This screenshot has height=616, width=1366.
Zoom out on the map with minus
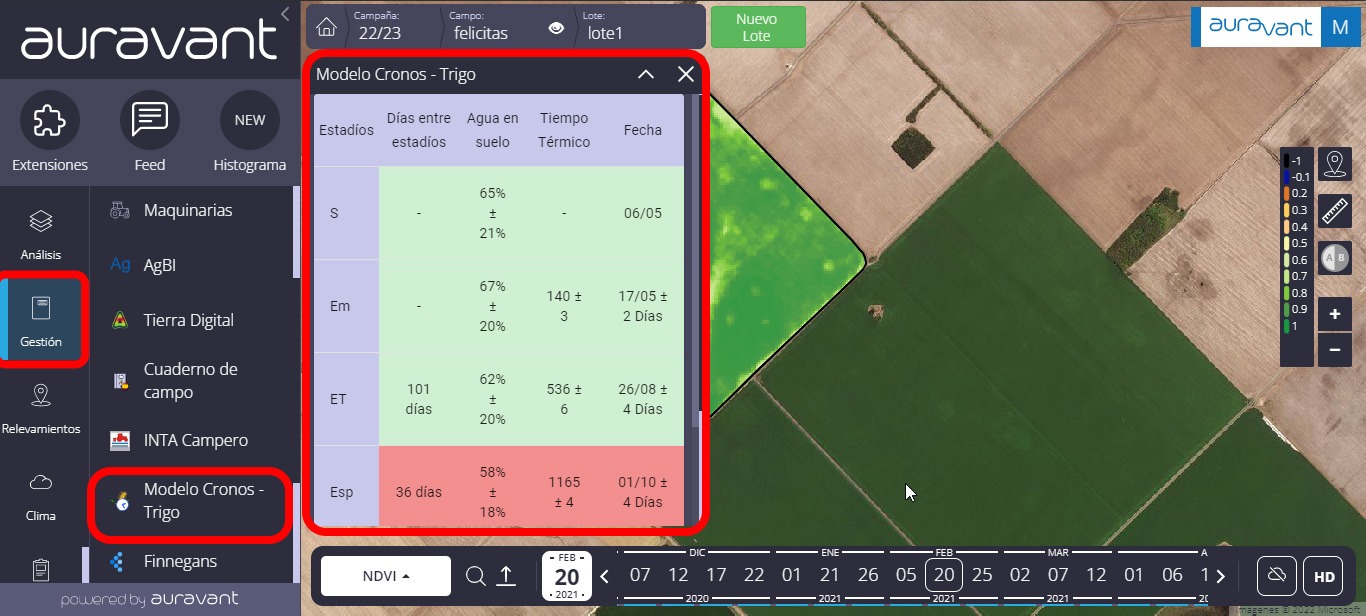tap(1334, 350)
